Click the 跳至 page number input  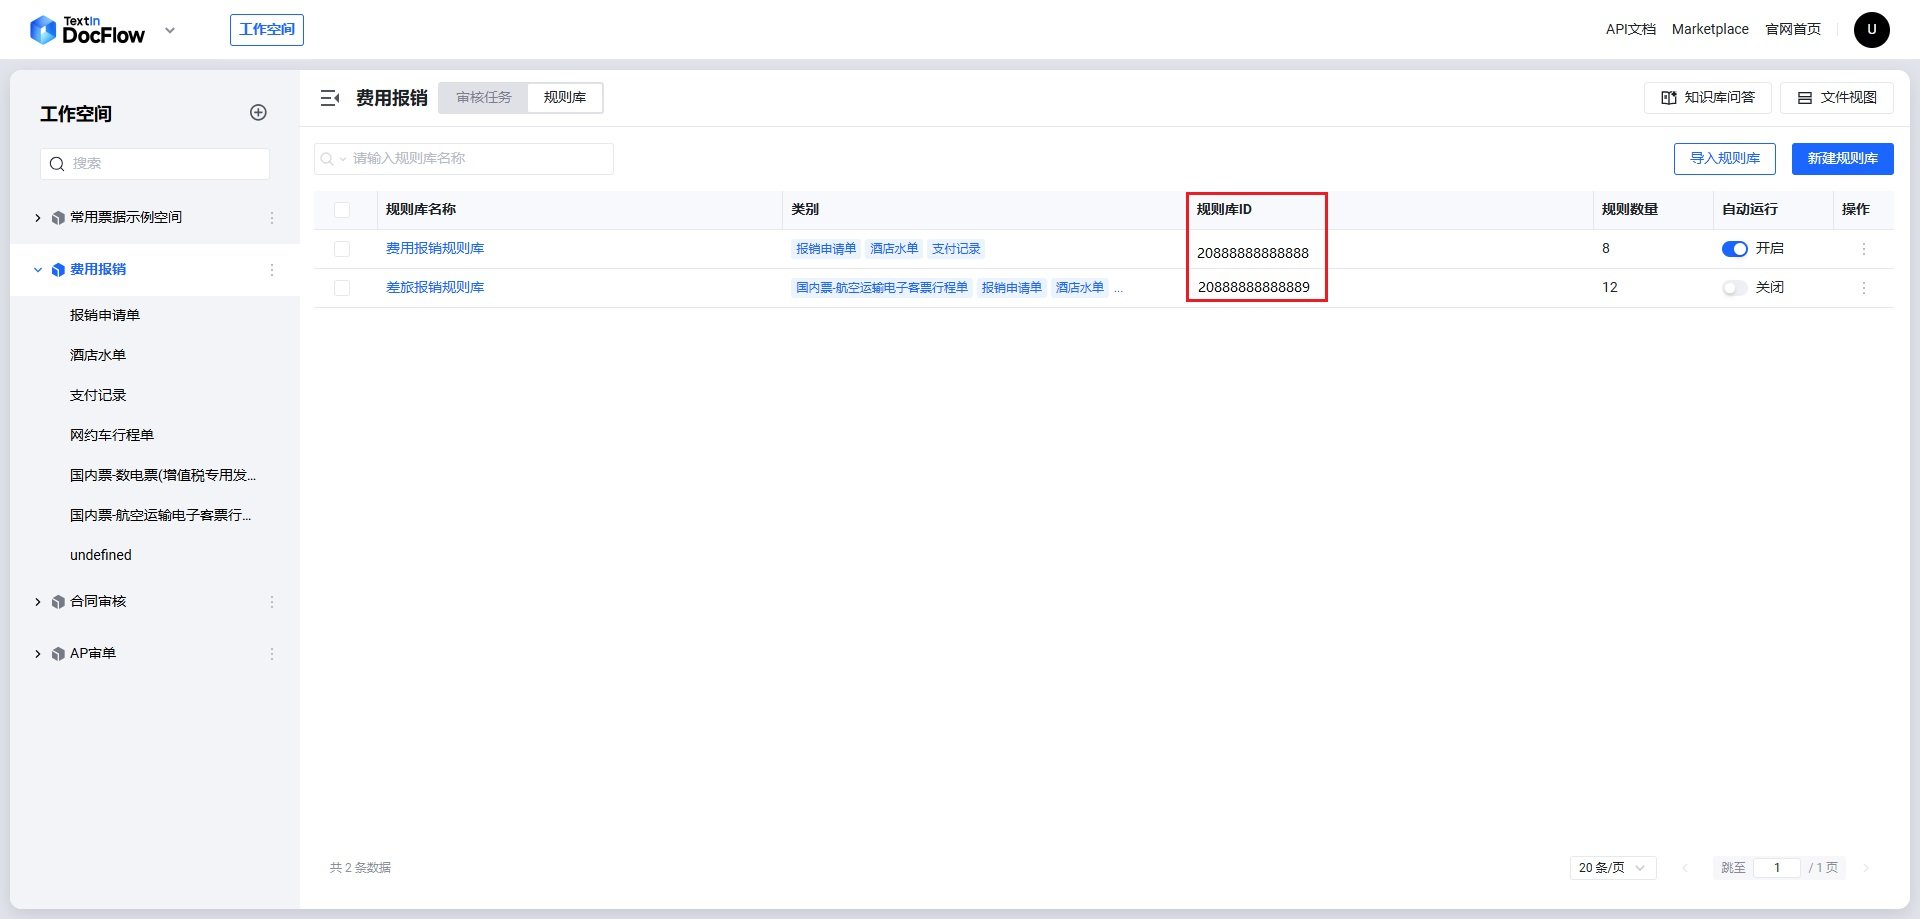[1777, 868]
